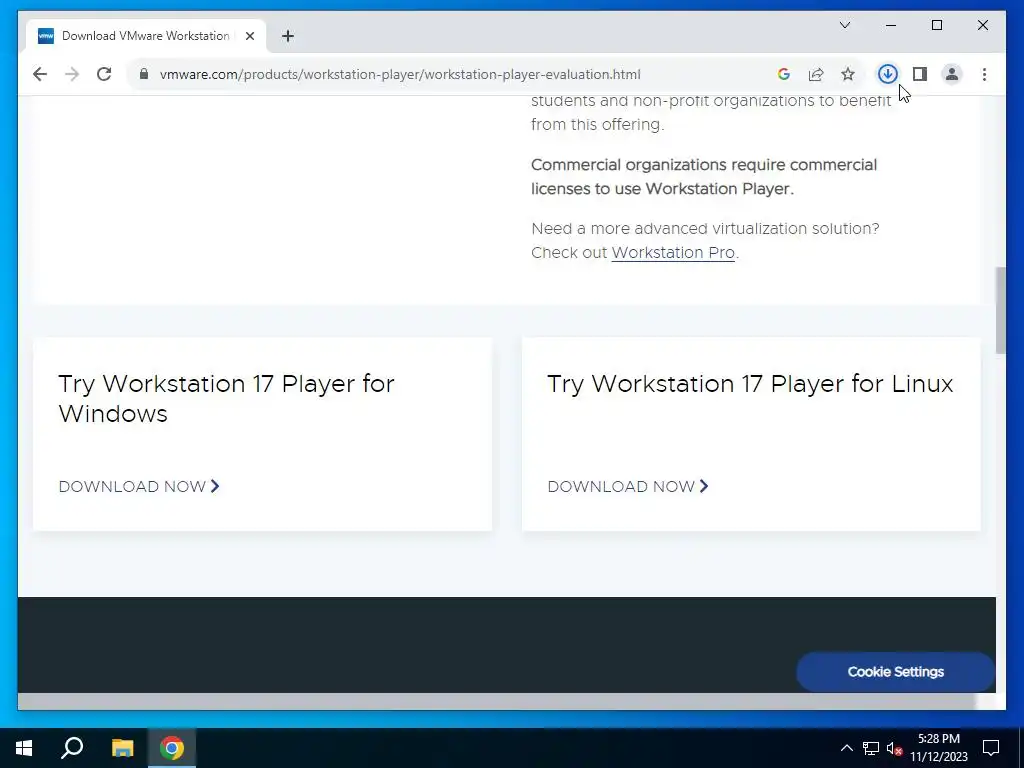The image size is (1024, 768).
Task: Close the Chrome window
Action: coord(982,25)
